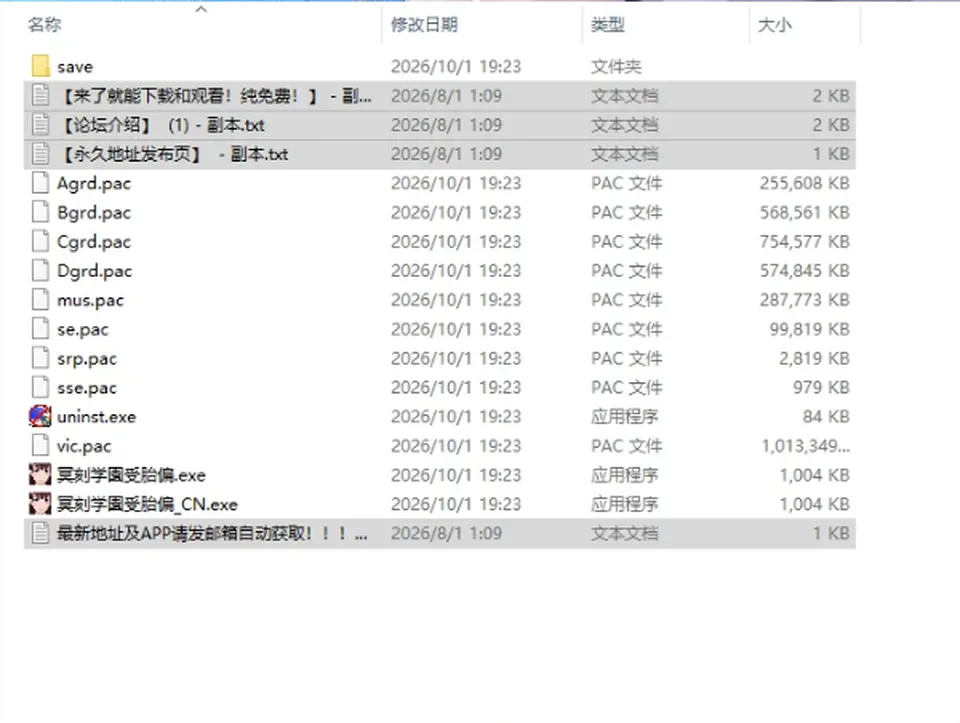
Task: Click the 文件夹 type of save folder
Action: (616, 66)
